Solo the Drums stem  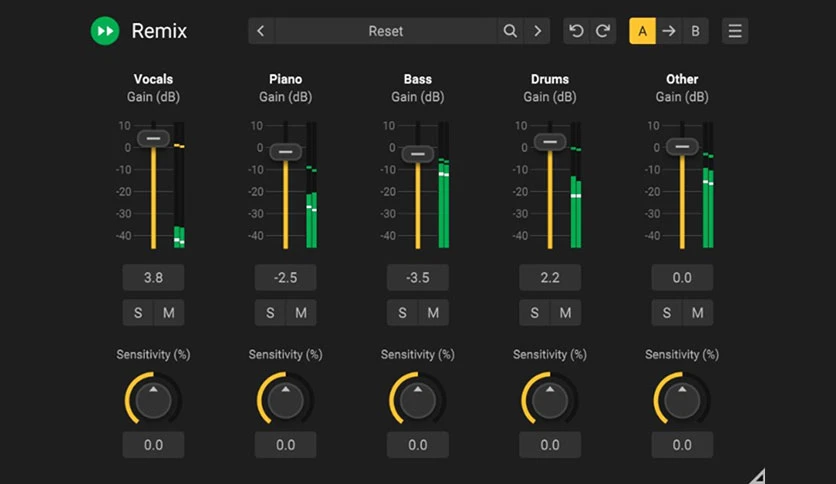tap(535, 313)
